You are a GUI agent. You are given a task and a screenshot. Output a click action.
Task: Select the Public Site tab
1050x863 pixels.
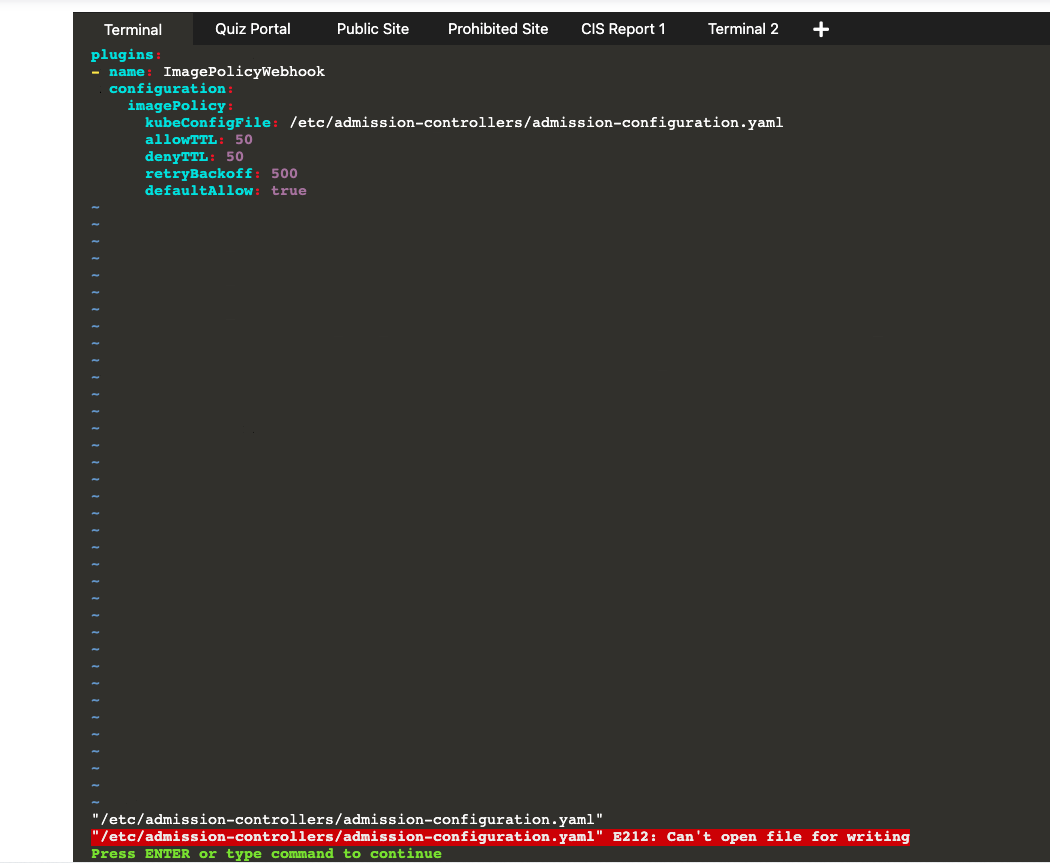coord(373,29)
